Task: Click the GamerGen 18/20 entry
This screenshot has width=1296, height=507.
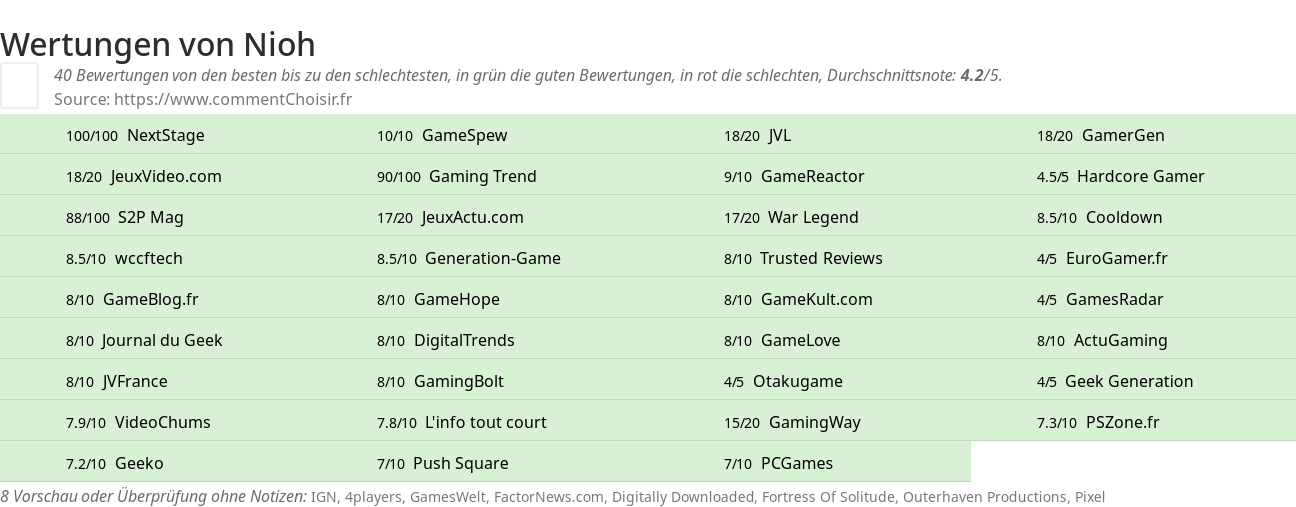Action: point(1101,135)
